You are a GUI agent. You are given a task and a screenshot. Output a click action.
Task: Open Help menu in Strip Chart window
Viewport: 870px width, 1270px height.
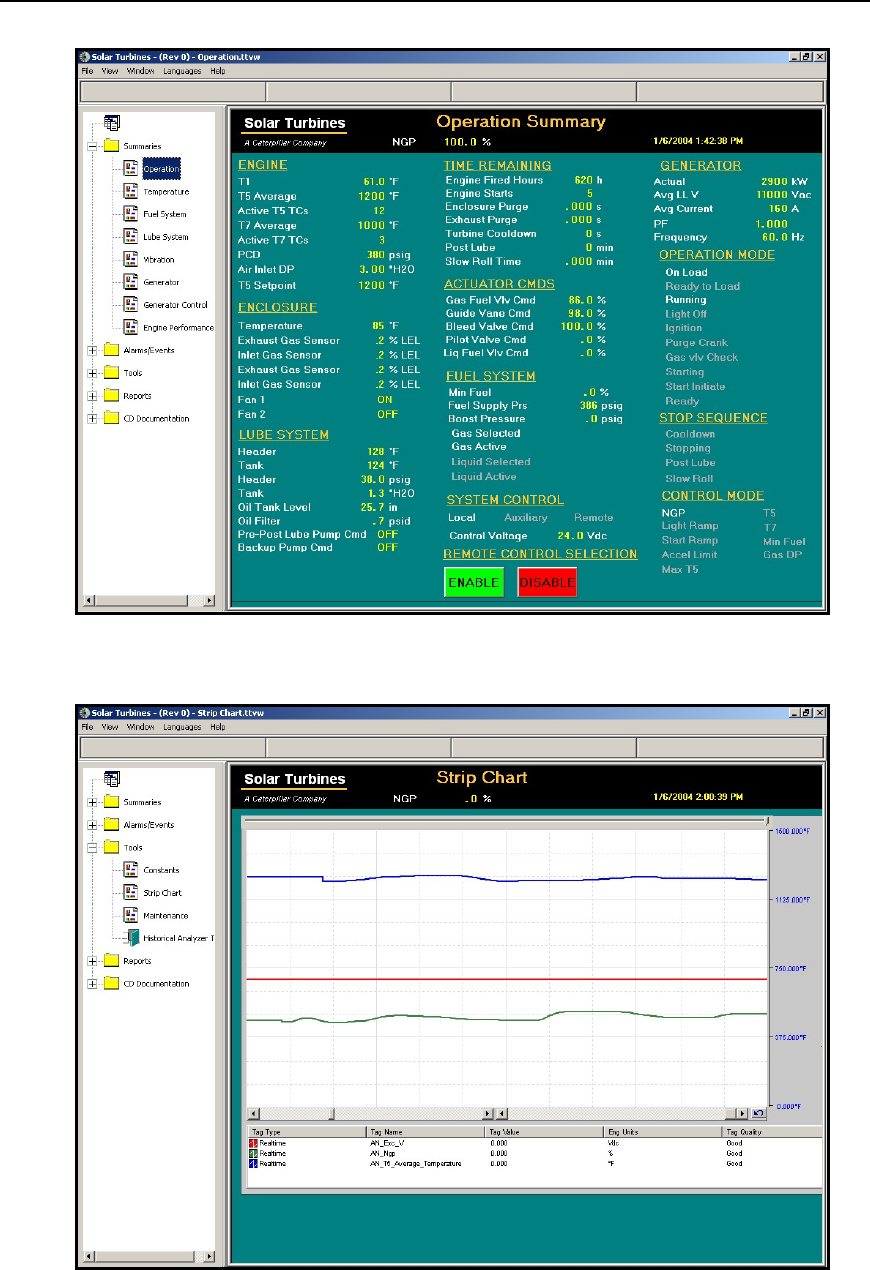(217, 728)
